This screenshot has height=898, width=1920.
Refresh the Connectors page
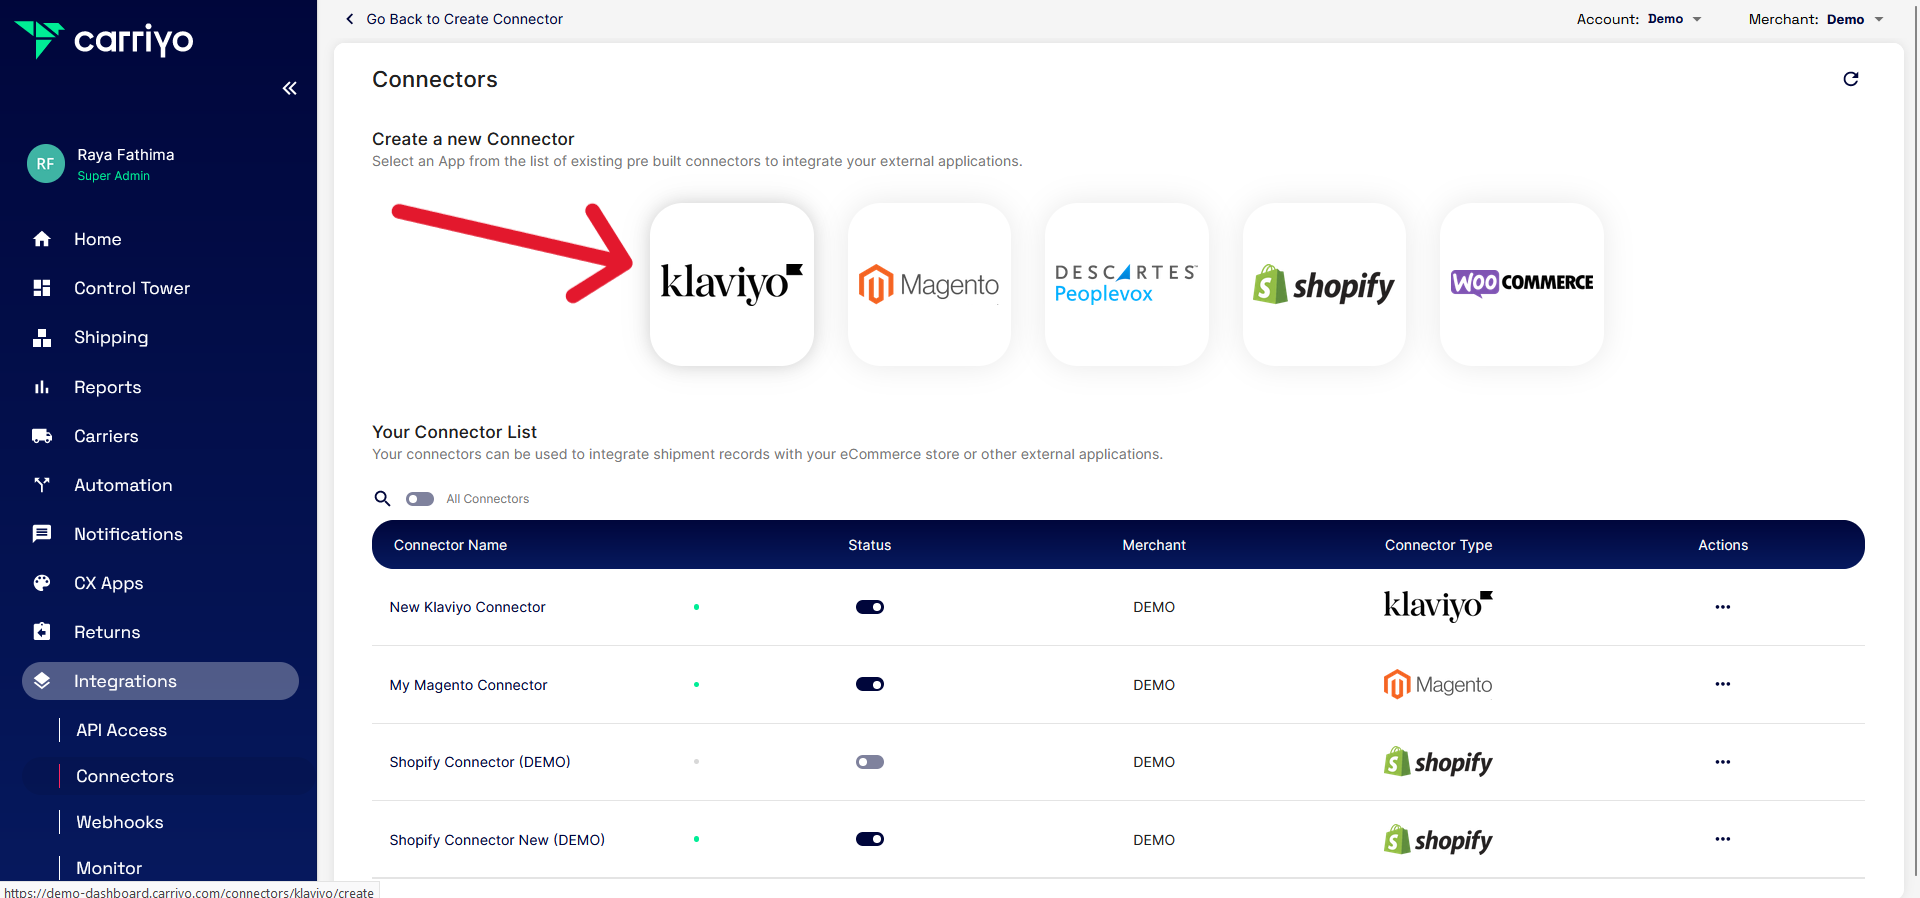click(x=1851, y=79)
